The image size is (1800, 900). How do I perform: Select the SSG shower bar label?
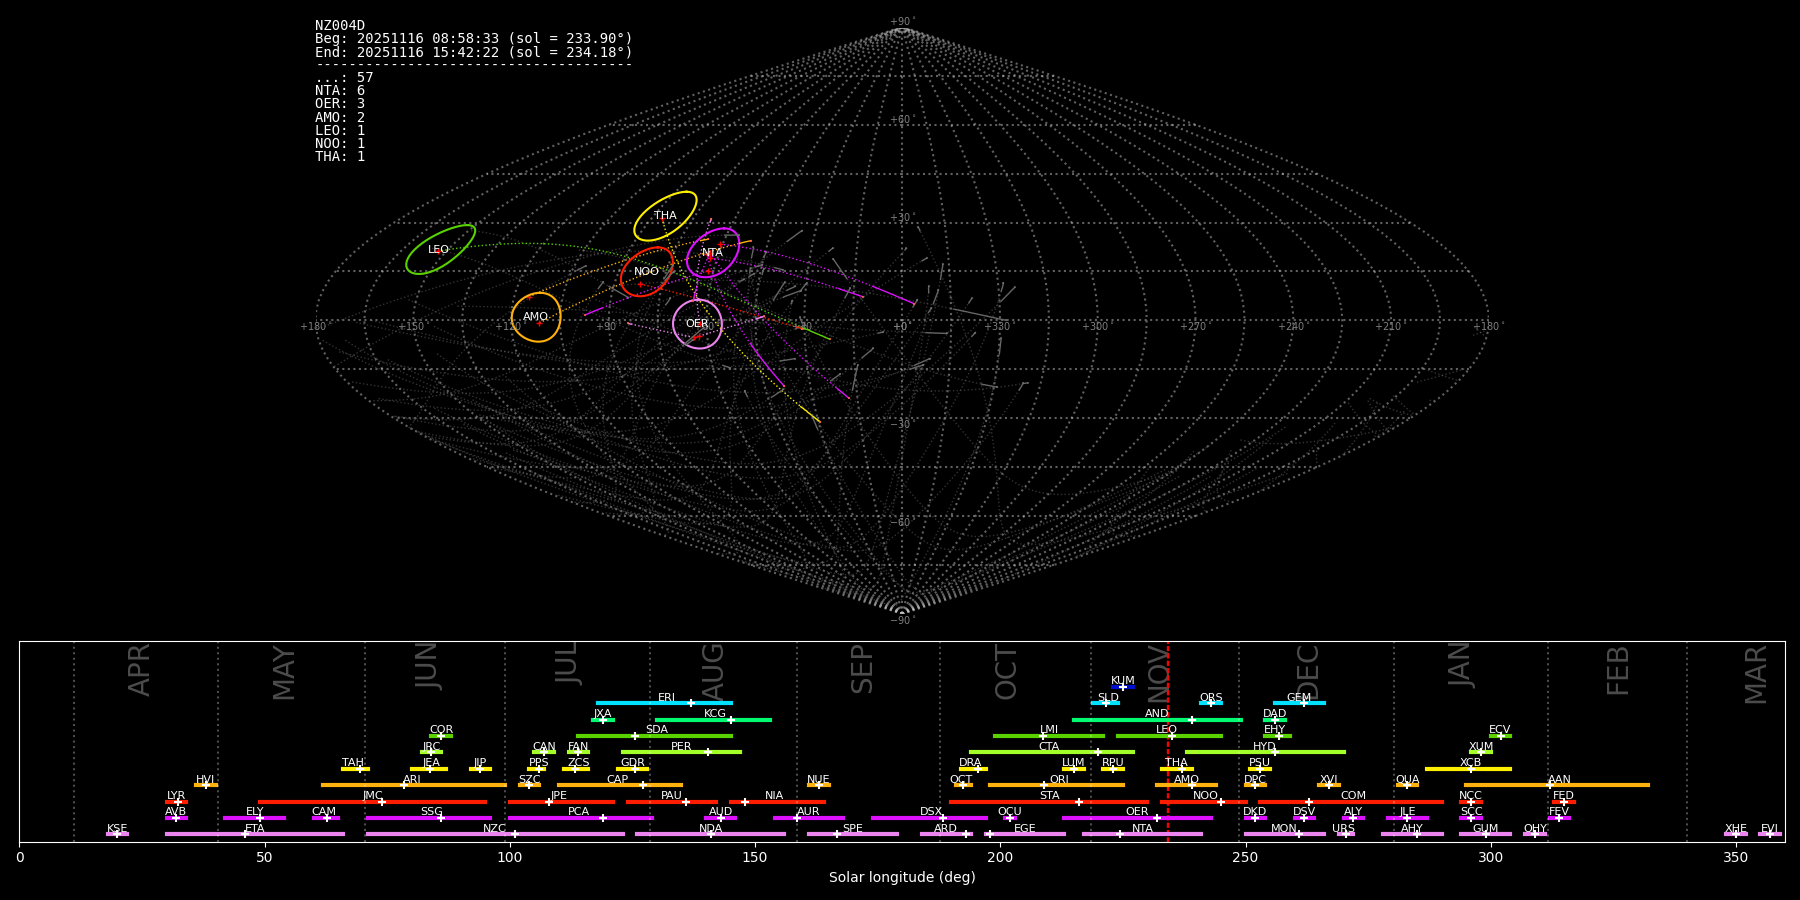431,812
